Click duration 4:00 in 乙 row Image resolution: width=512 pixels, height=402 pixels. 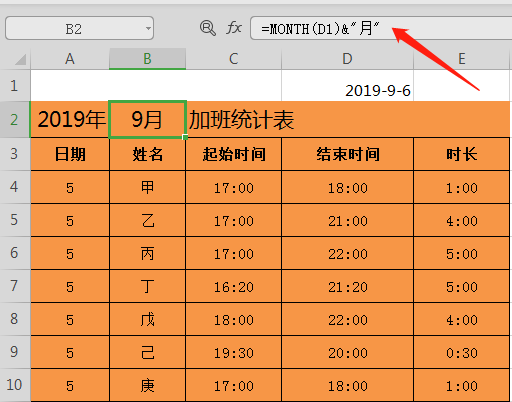pos(462,220)
